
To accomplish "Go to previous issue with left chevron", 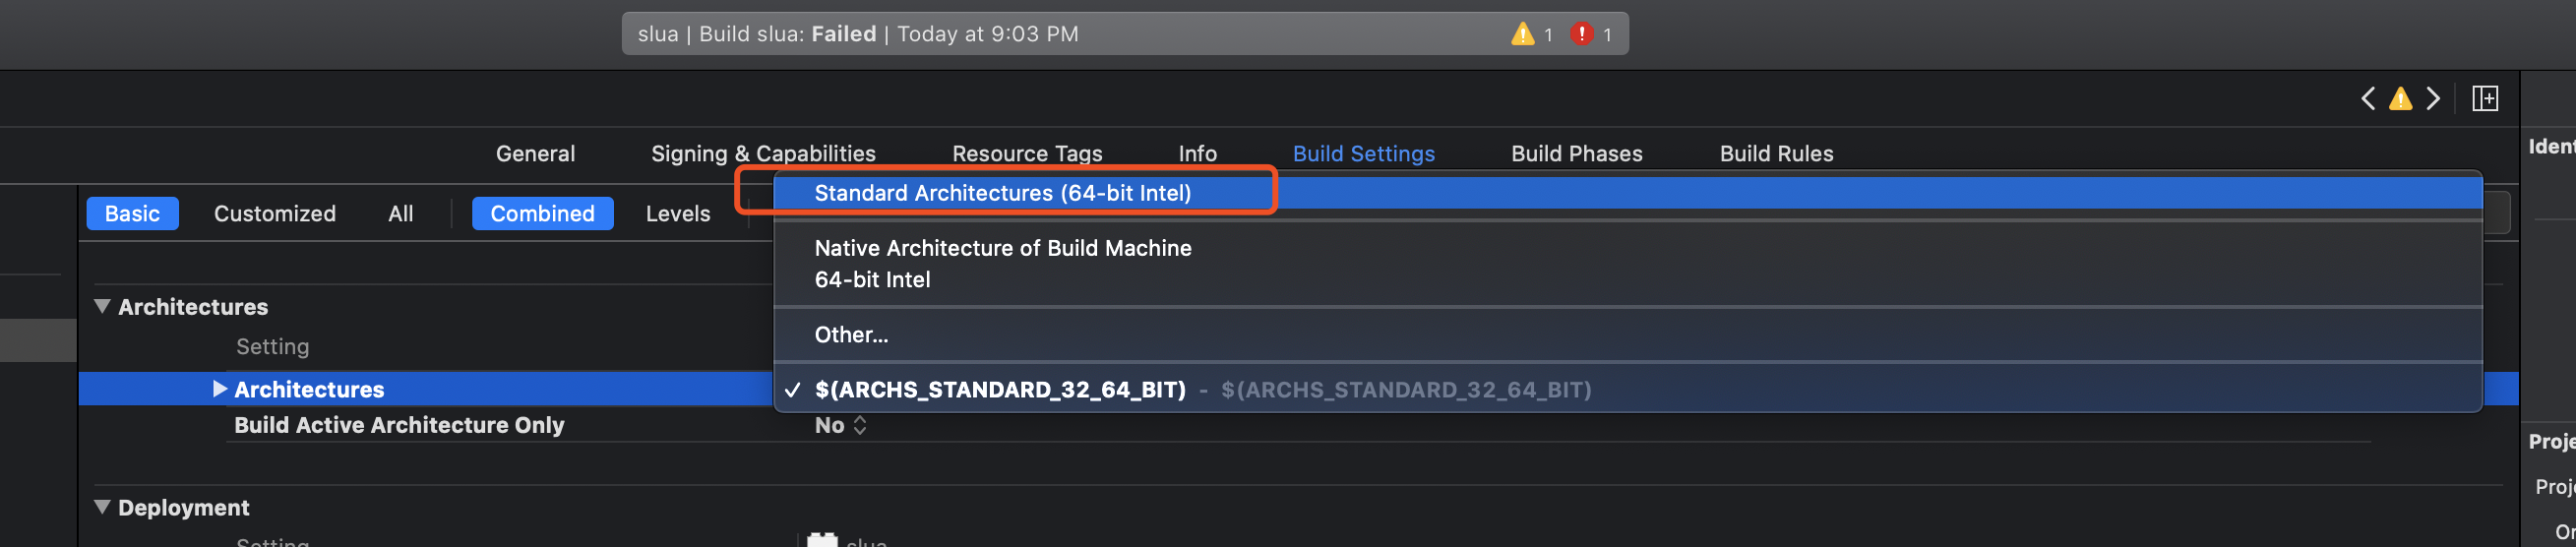I will coord(2367,99).
